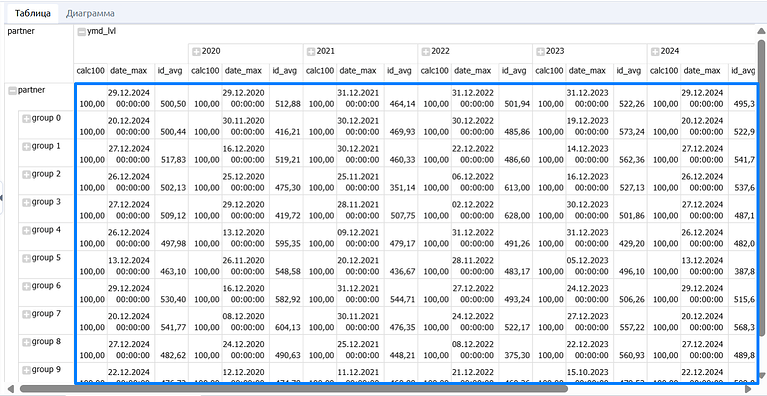Switch to the Таблица tab
Image resolution: width=767 pixels, height=396 pixels.
(33, 13)
